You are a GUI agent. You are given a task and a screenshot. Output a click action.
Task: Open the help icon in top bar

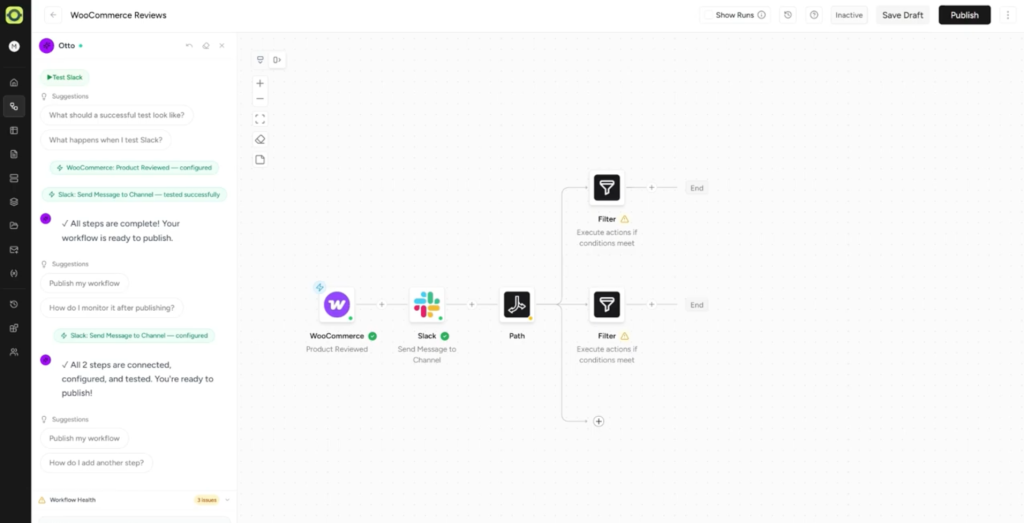(814, 15)
